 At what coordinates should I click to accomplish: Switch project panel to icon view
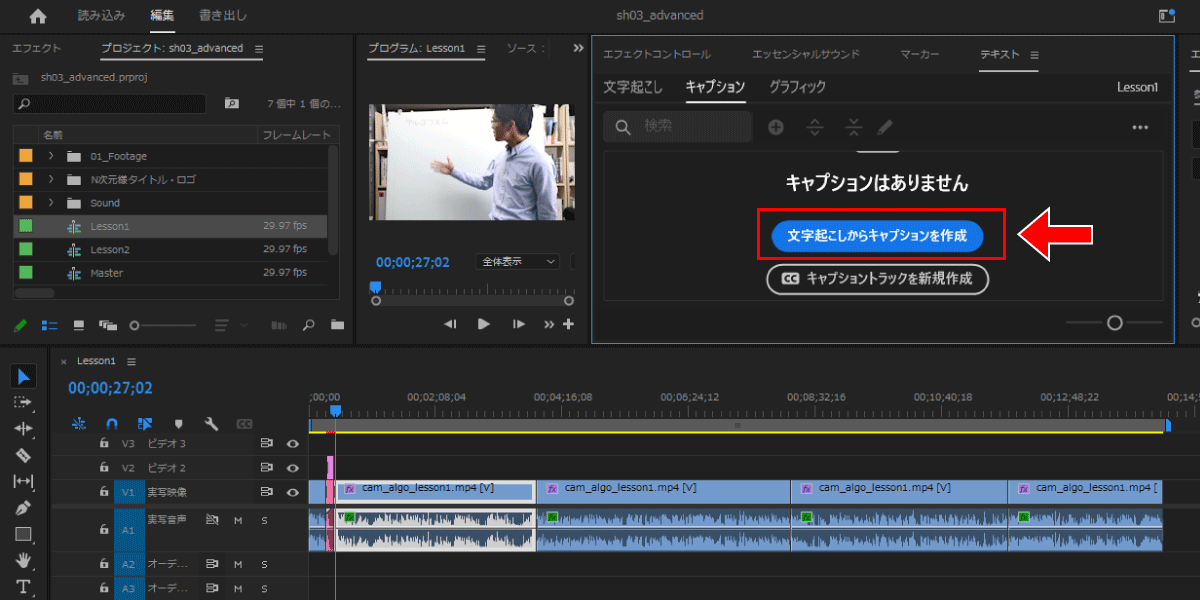tap(79, 325)
